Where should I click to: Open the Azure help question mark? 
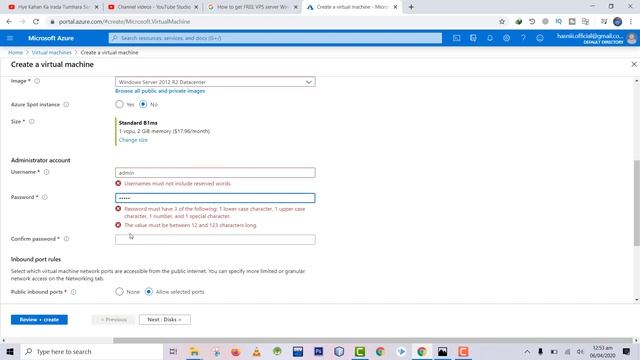coord(523,38)
